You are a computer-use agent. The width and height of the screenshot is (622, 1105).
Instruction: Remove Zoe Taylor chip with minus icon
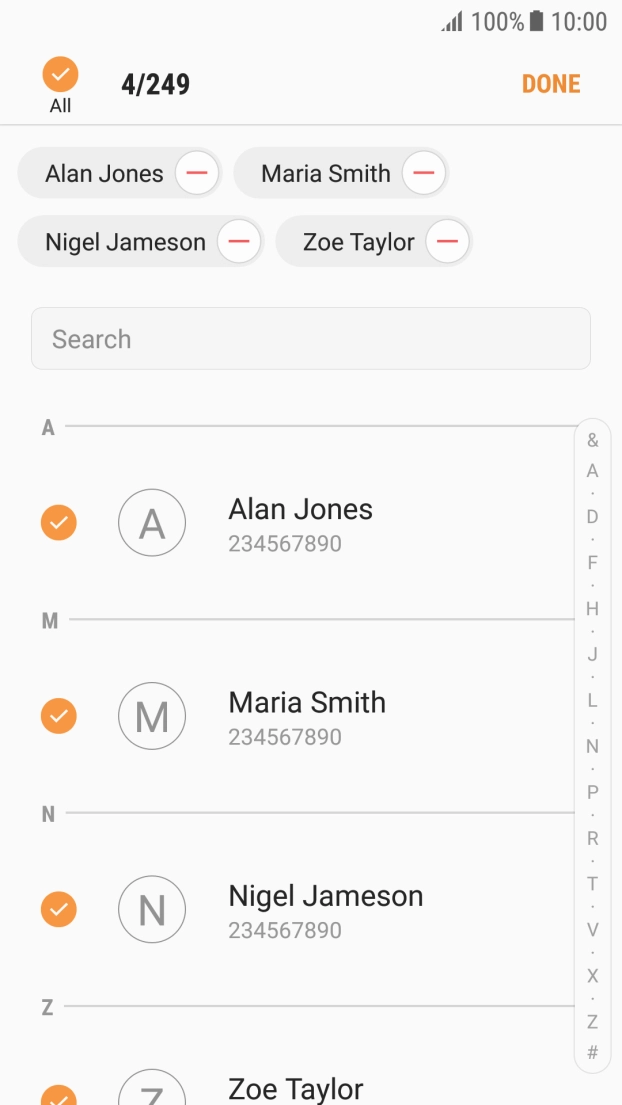point(447,242)
